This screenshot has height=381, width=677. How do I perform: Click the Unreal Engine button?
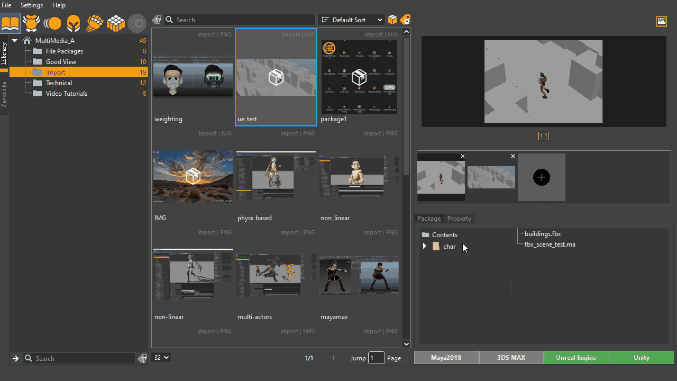coord(576,358)
